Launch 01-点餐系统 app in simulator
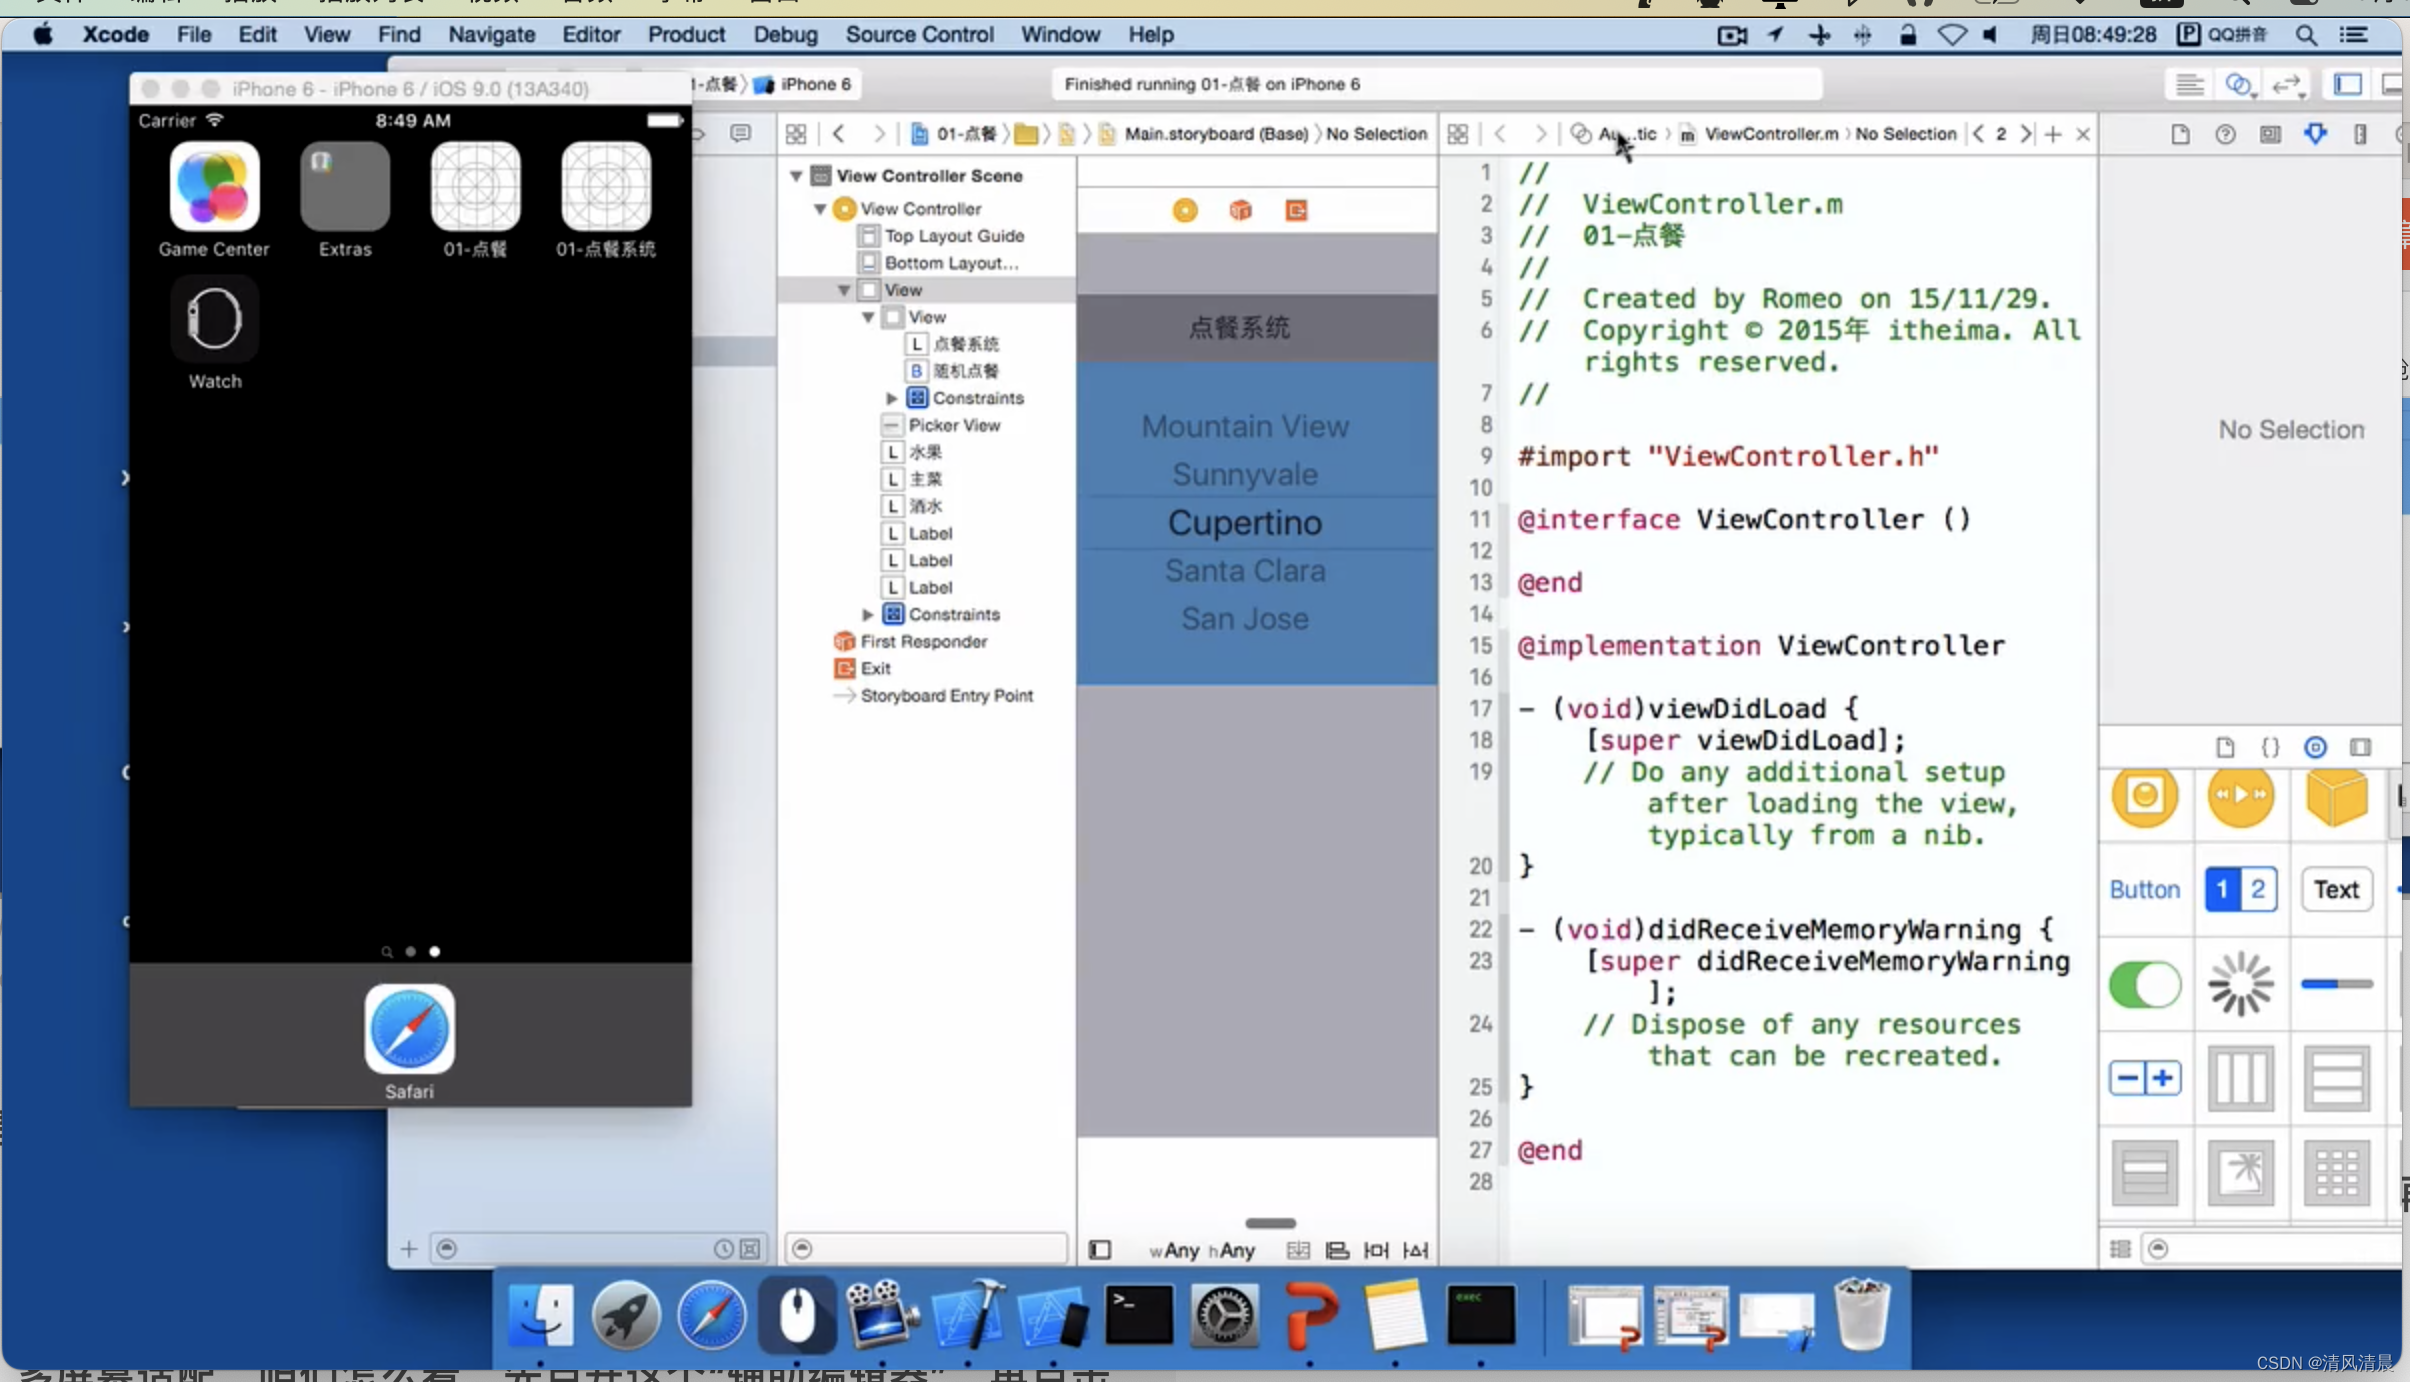Screen dimensions: 2410x1382 pyautogui.click(x=606, y=187)
